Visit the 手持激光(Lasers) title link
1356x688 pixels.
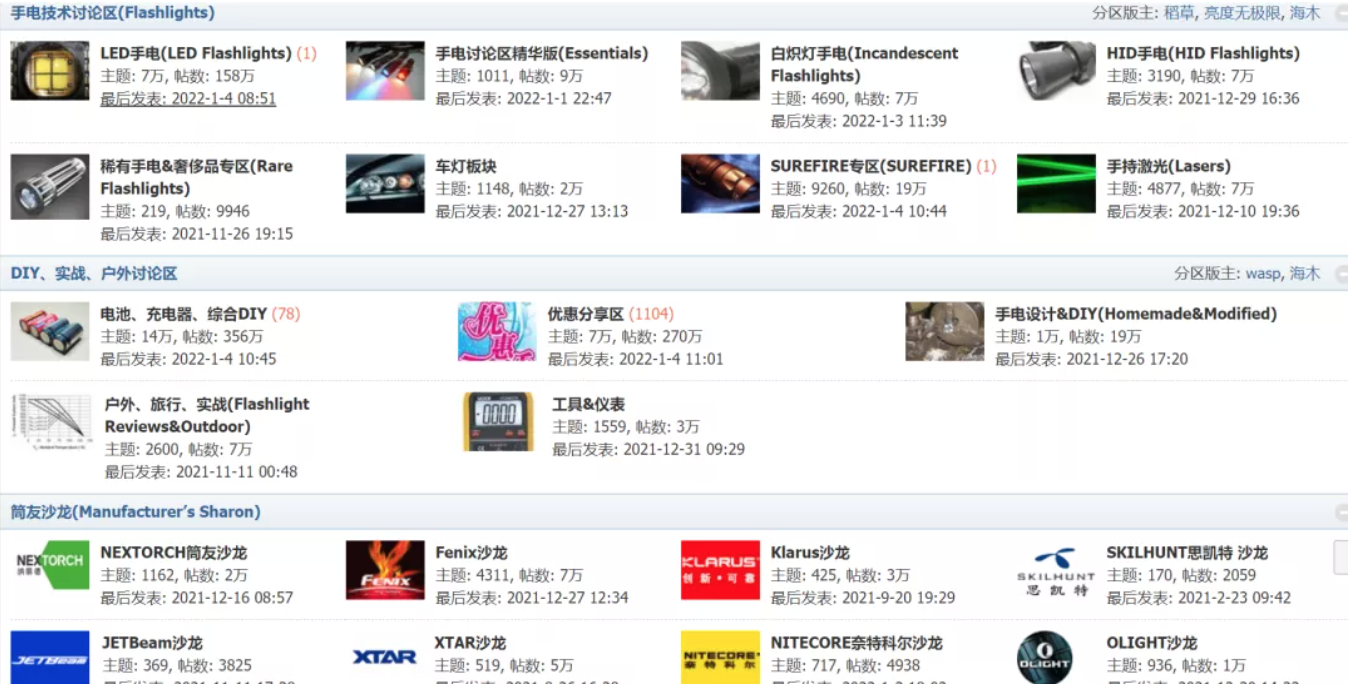pos(1169,166)
